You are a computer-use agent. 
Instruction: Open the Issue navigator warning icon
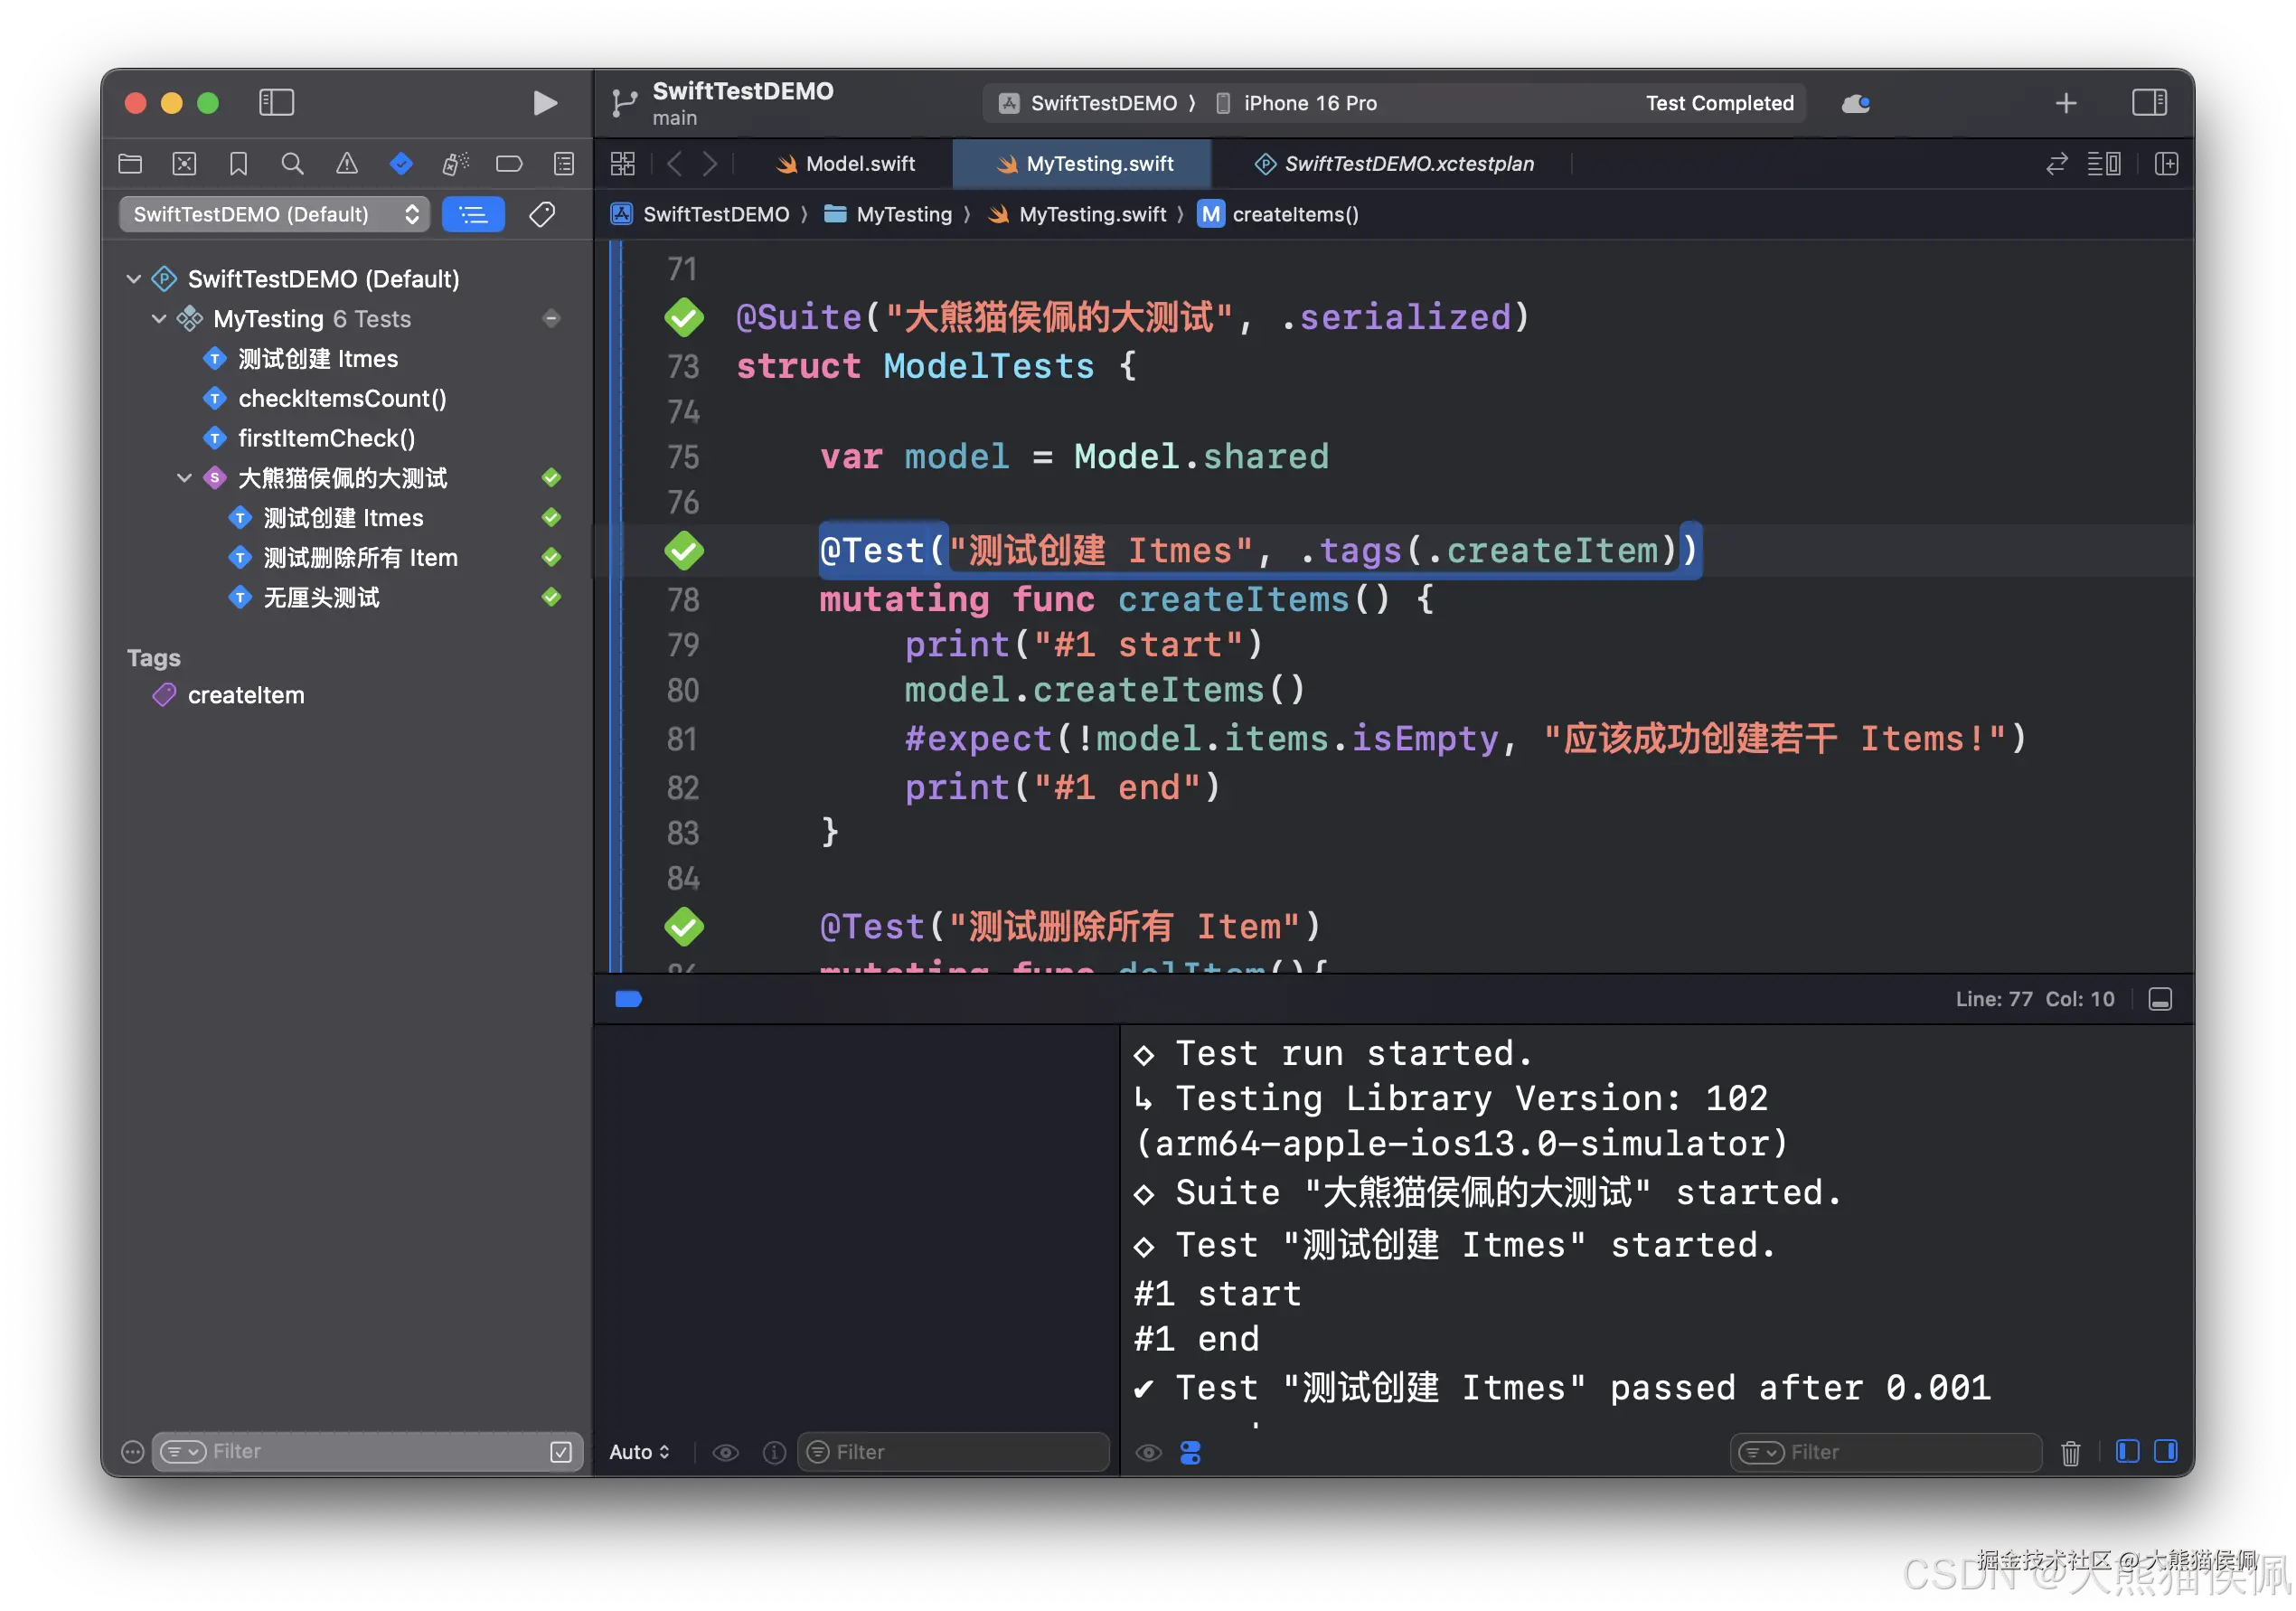[346, 163]
